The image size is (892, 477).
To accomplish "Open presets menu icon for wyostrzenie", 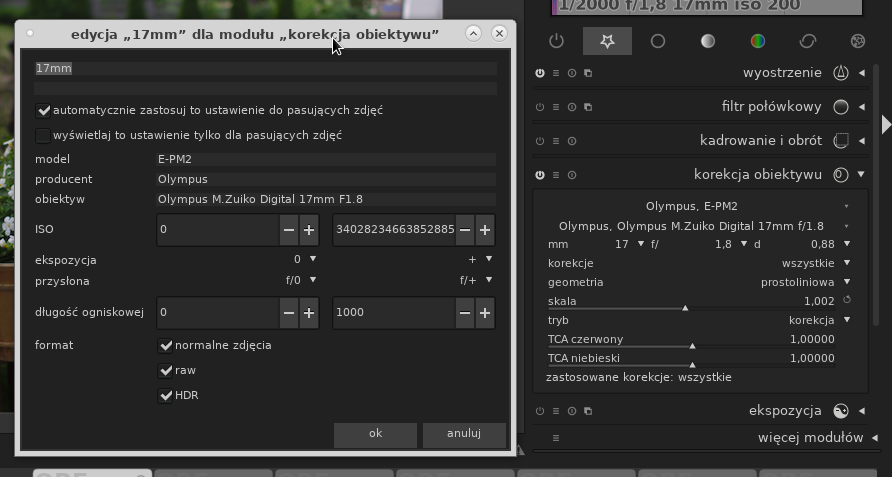I will coord(556,73).
